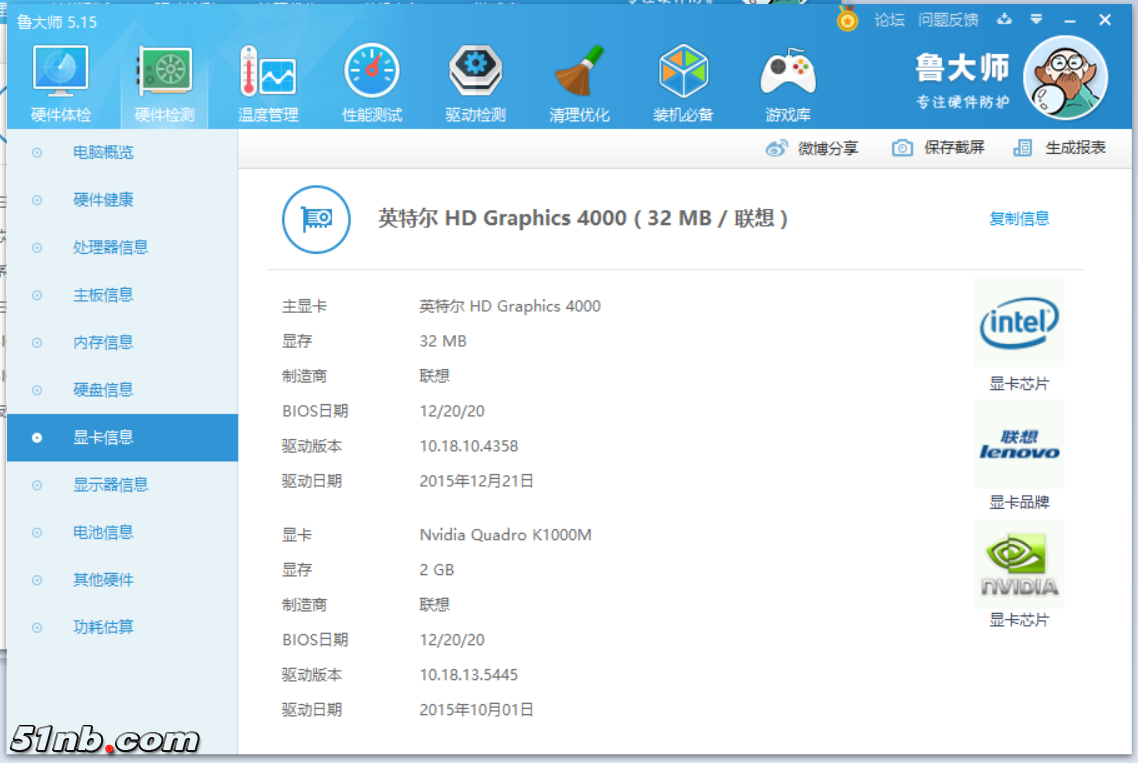Click the gold medal icon in title bar

point(847,19)
